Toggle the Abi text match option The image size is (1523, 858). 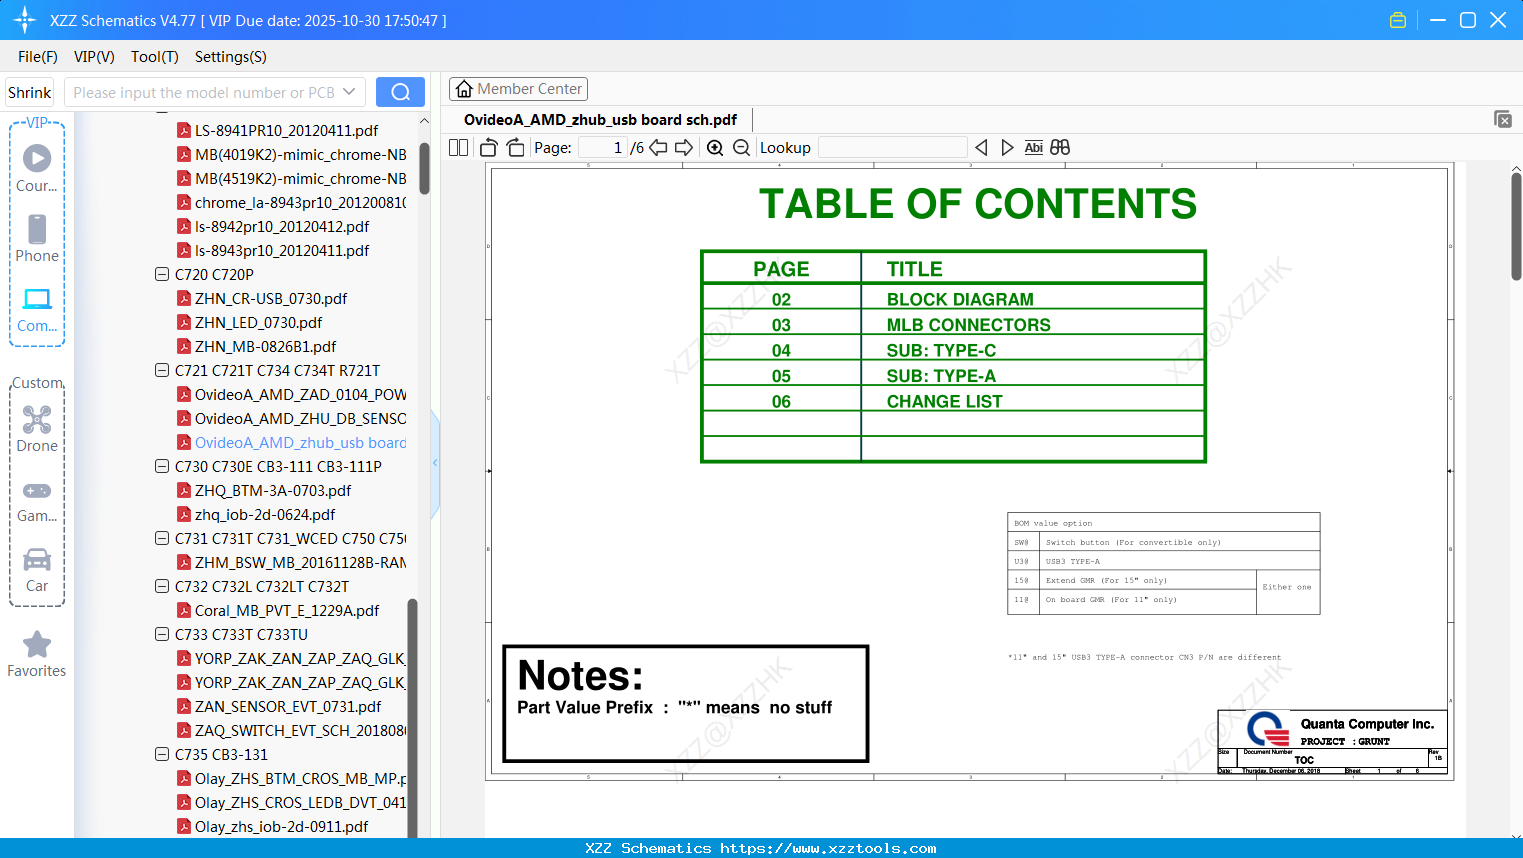click(x=1034, y=148)
